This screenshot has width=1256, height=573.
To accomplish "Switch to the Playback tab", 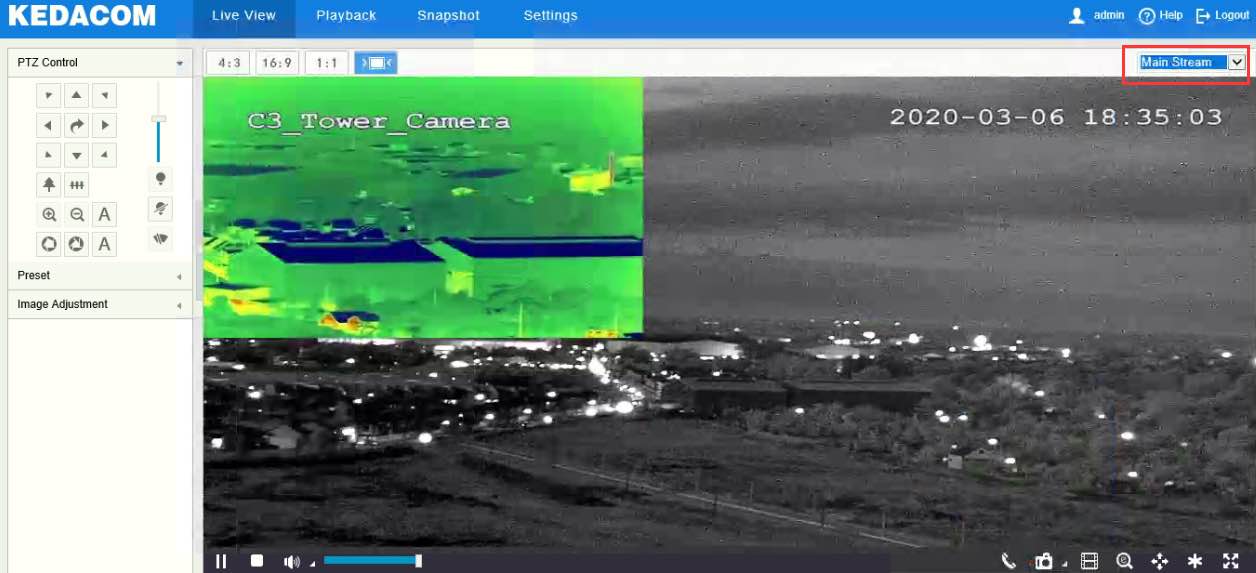I will [x=346, y=16].
